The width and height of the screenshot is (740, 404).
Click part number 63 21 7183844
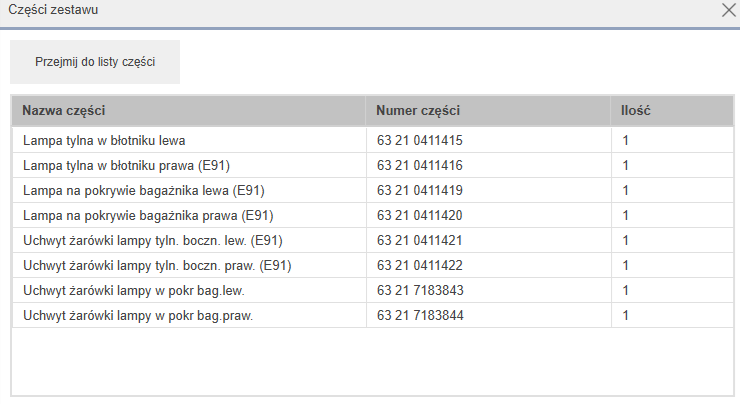[x=420, y=315]
